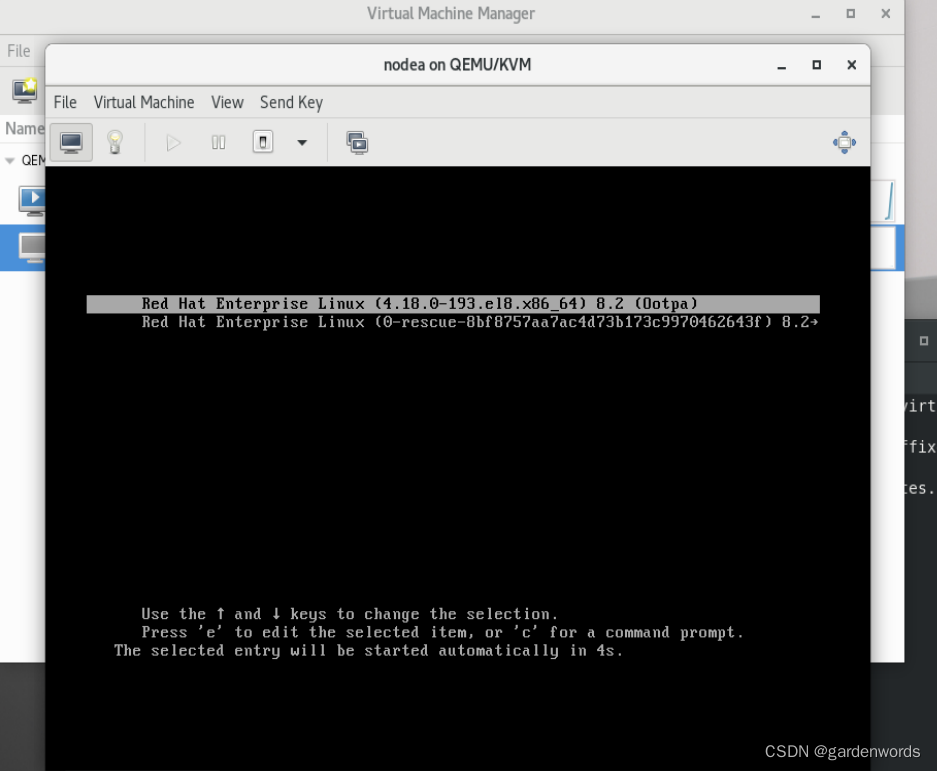This screenshot has width=937, height=771.
Task: Open shutdown options dropdown arrow
Action: point(302,142)
